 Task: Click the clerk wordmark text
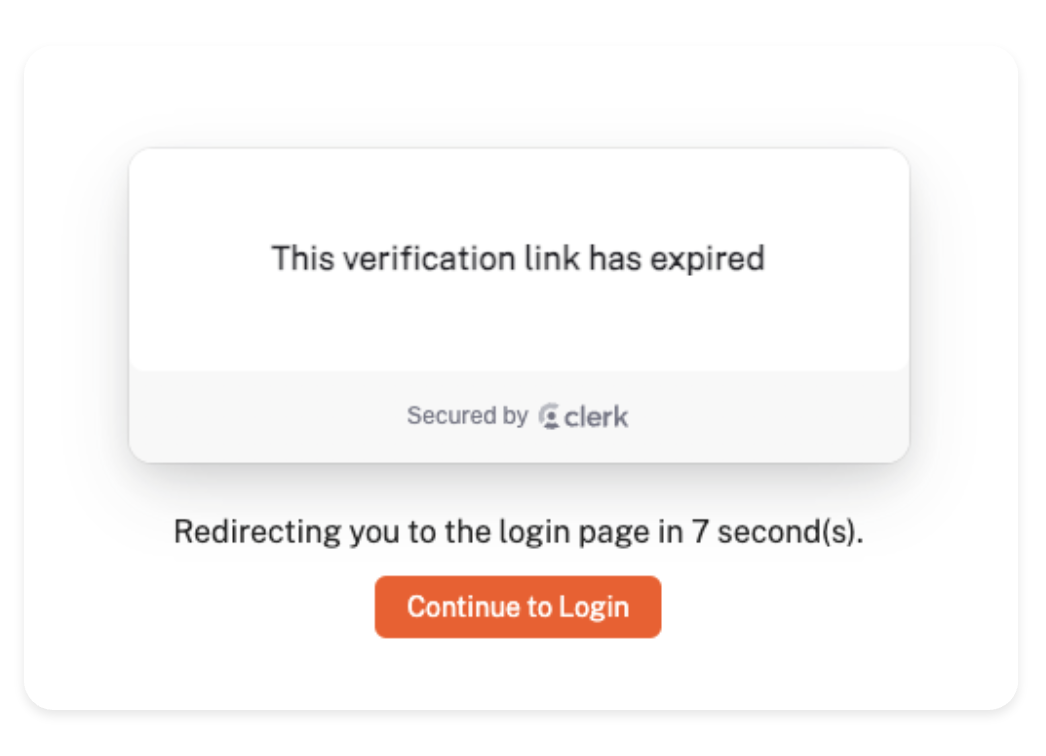click(x=596, y=416)
